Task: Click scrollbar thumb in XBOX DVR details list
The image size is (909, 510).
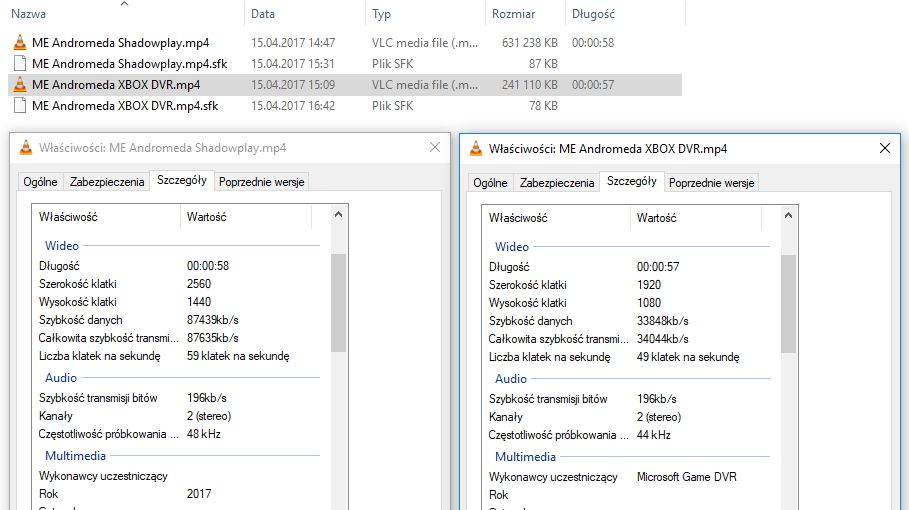Action: click(x=789, y=300)
